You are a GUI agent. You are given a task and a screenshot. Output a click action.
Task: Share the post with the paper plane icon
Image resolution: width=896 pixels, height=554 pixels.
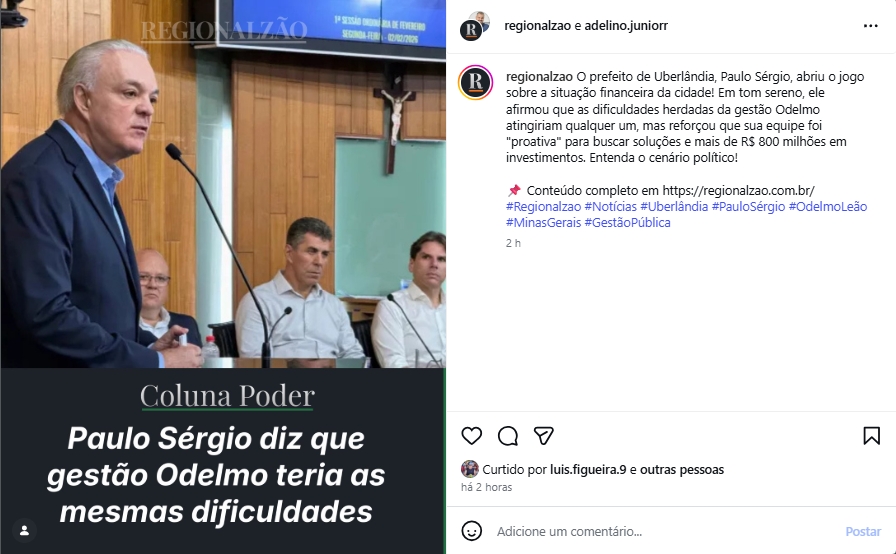543,436
